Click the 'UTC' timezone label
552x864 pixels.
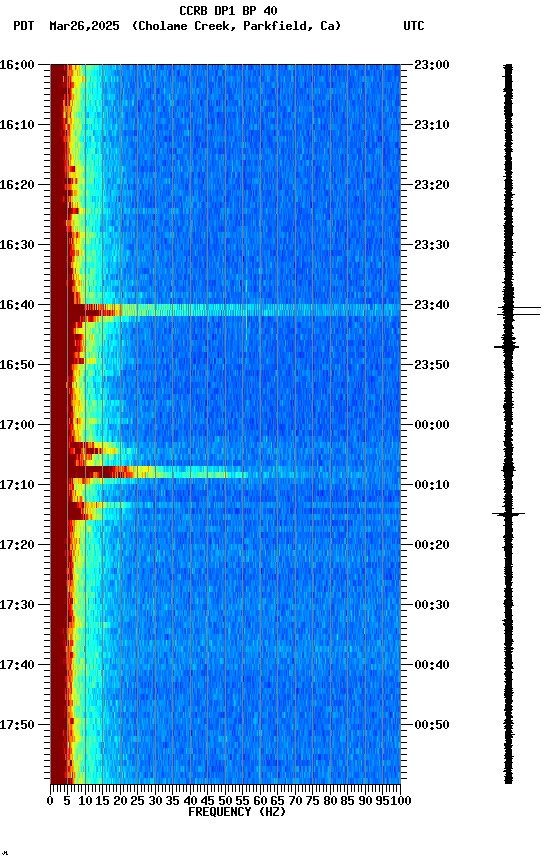414,26
